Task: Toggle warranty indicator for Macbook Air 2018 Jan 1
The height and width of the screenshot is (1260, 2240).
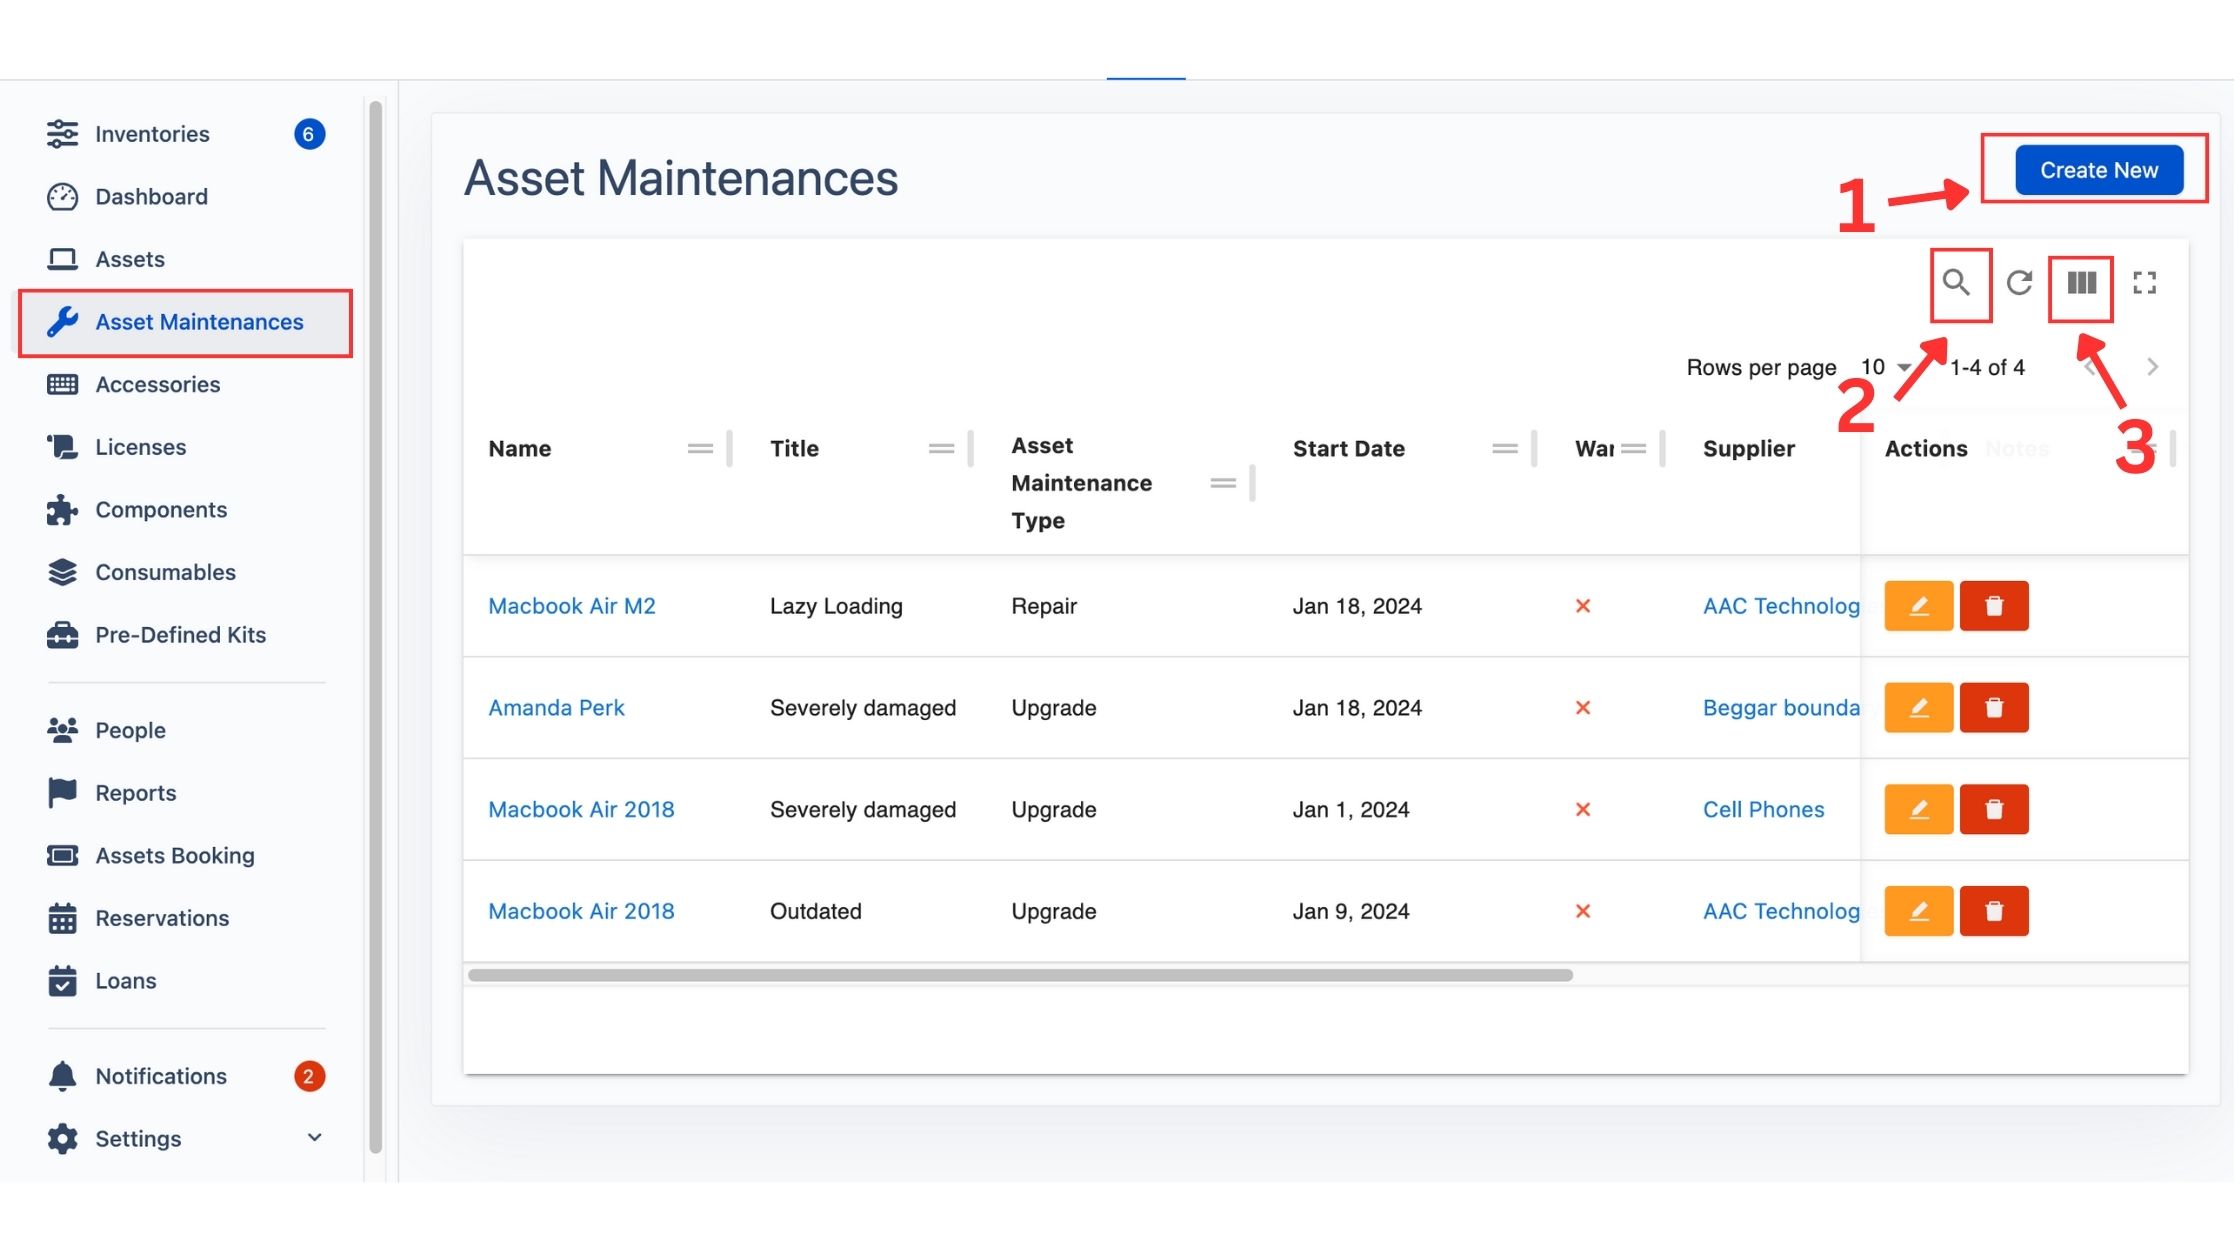Action: pyautogui.click(x=1583, y=808)
